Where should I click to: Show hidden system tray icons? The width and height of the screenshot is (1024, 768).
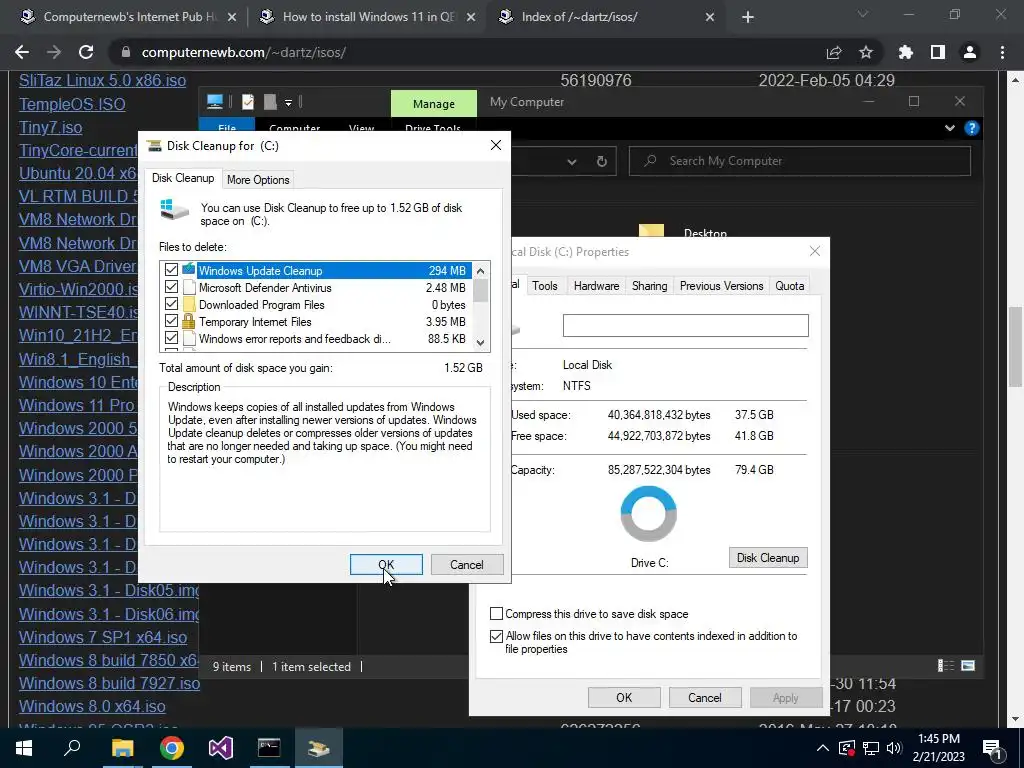(823, 748)
